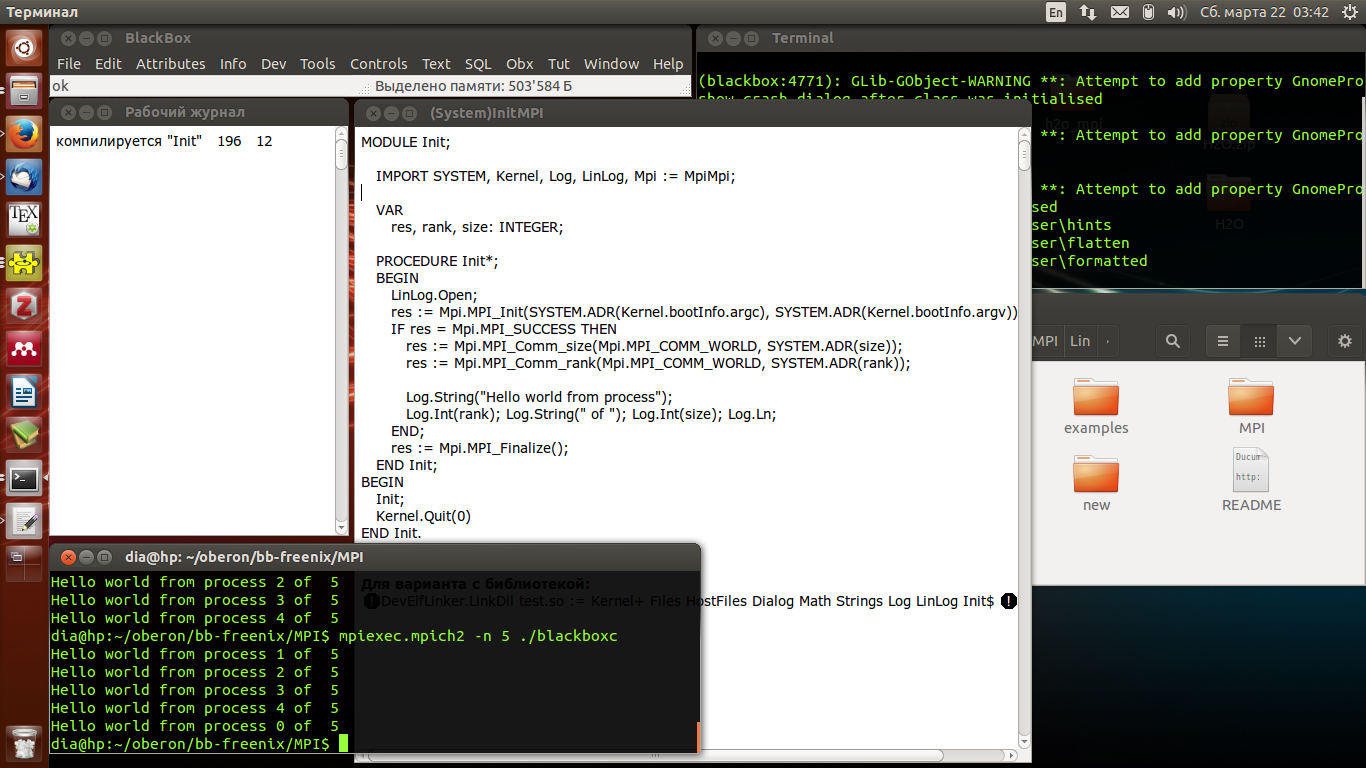Open LibreOffice Writer from the launcher
This screenshot has width=1366, height=768.
[x=24, y=392]
